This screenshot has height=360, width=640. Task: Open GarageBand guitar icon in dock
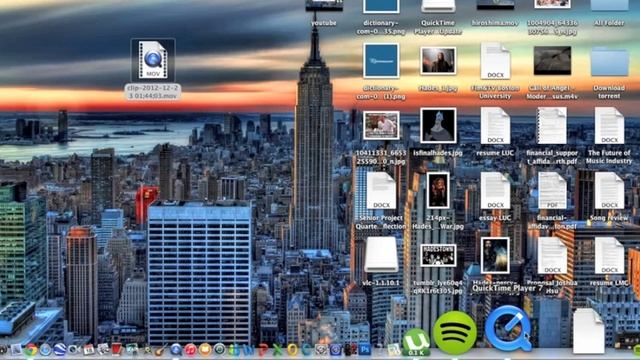[161, 349]
